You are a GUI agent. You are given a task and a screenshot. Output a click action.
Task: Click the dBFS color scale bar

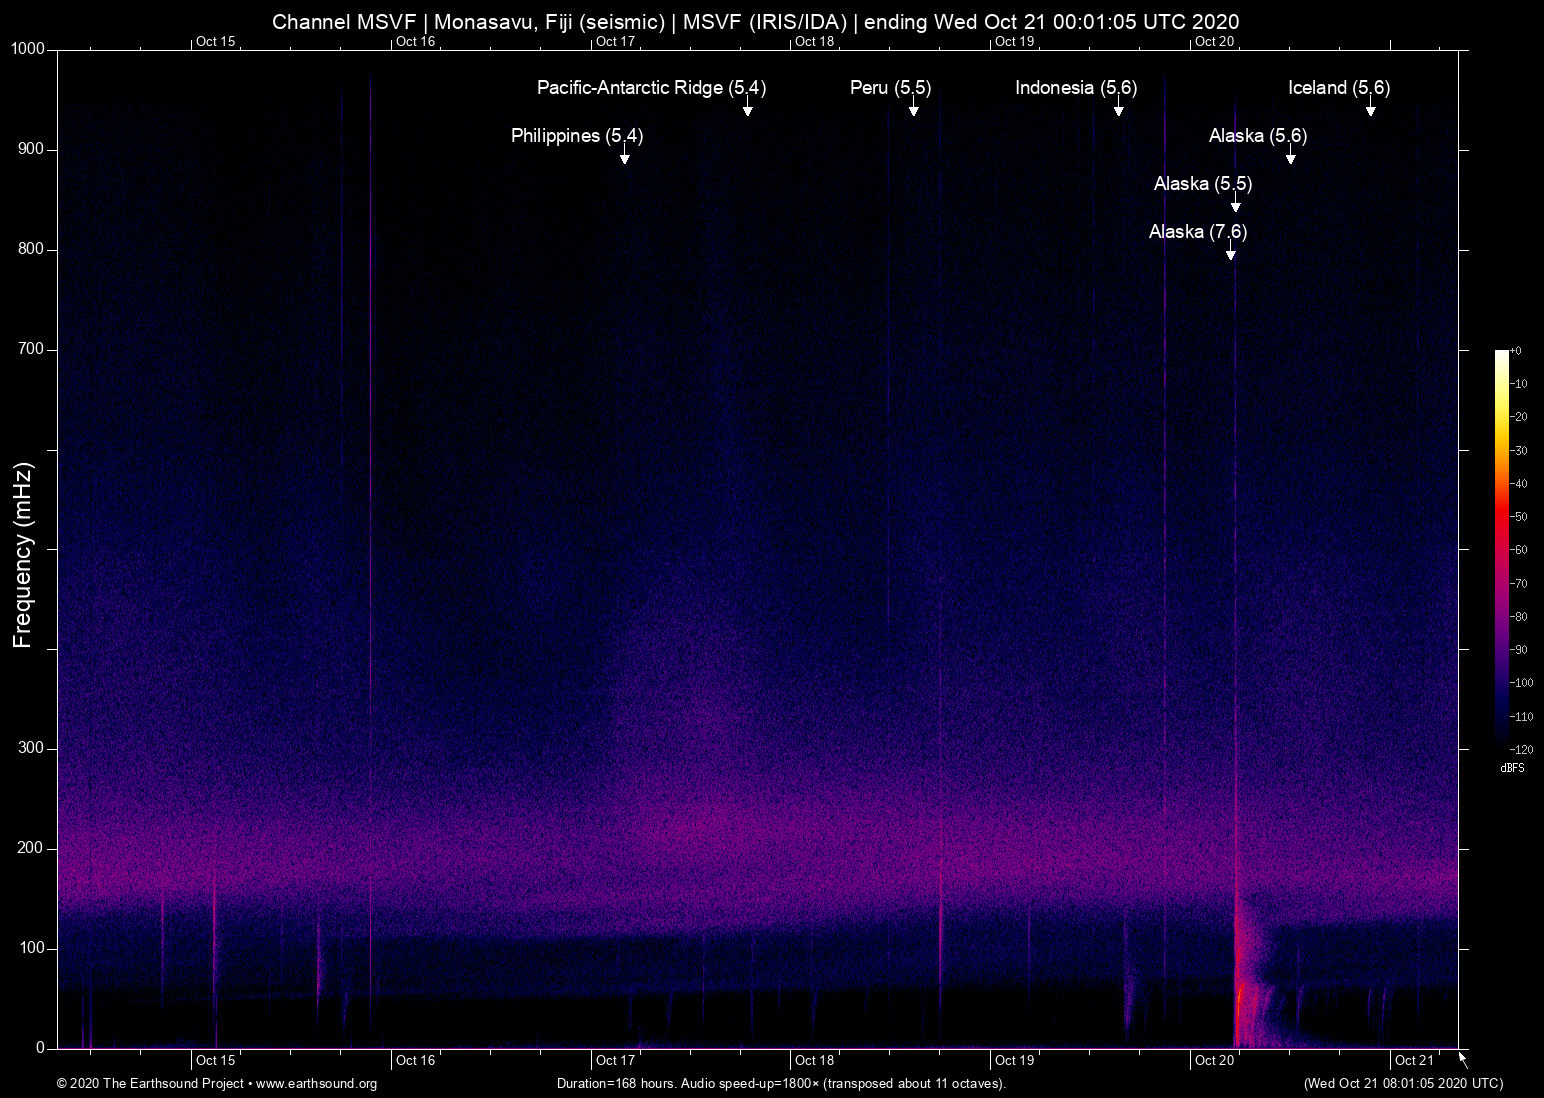1502,548
